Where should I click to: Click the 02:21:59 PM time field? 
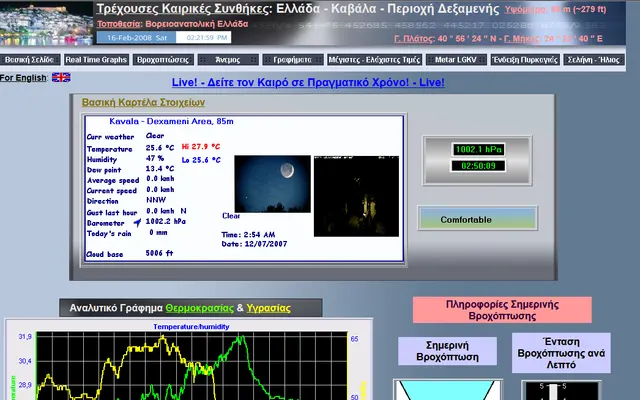click(204, 38)
